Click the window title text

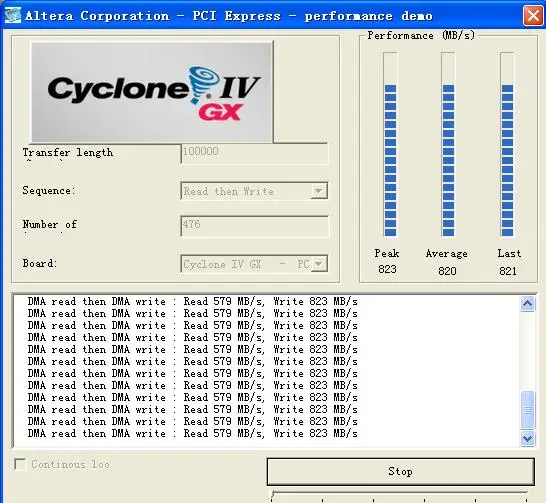click(229, 16)
